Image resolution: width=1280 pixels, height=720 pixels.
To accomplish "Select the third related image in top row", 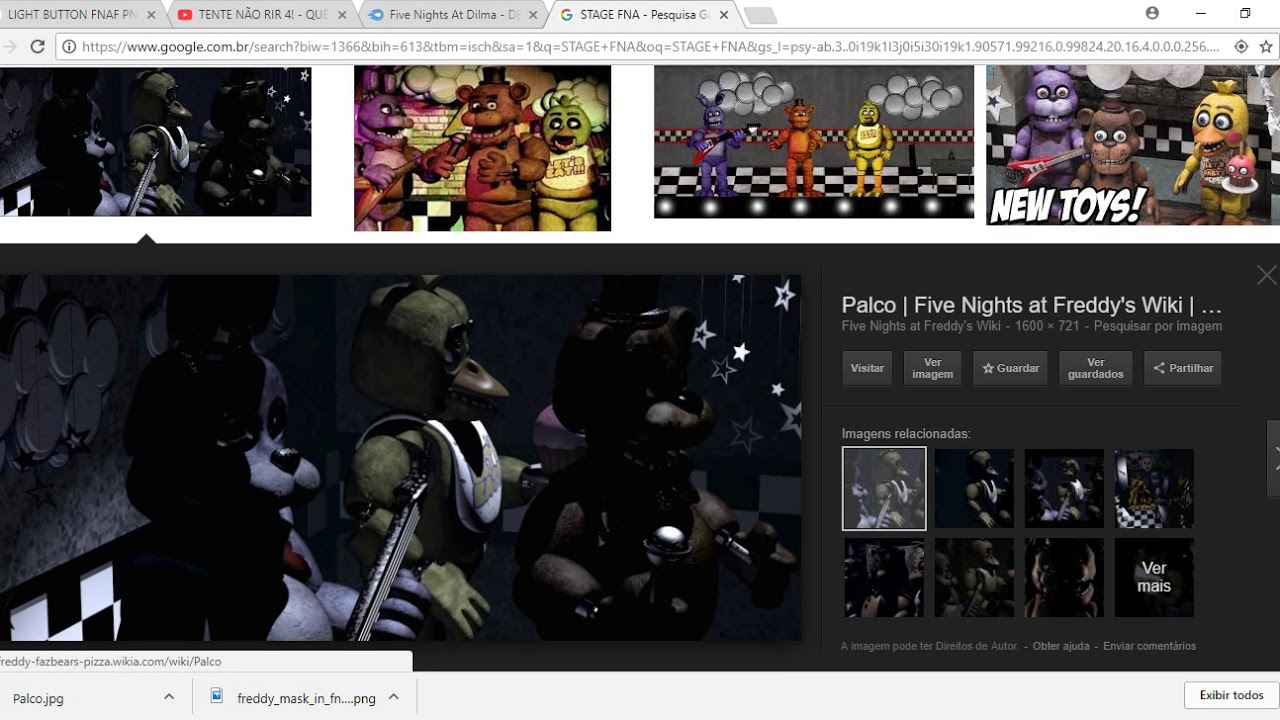I will [1064, 488].
